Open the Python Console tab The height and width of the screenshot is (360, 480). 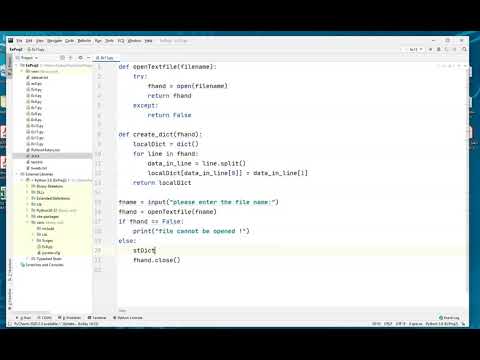pyautogui.click(x=128, y=318)
